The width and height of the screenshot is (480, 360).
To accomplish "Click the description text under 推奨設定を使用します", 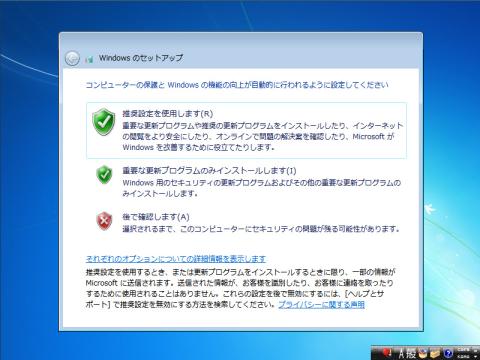I will [263, 136].
